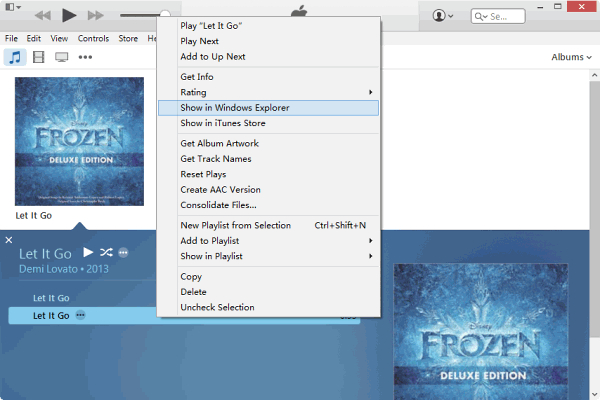
Task: Shuffle the Let It Go album
Action: tap(106, 252)
